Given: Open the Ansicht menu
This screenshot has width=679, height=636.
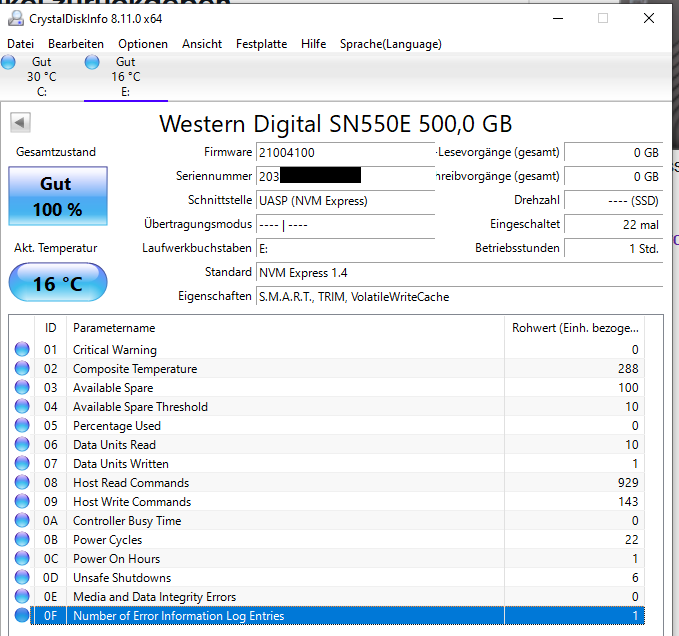Looking at the screenshot, I should [x=202, y=44].
